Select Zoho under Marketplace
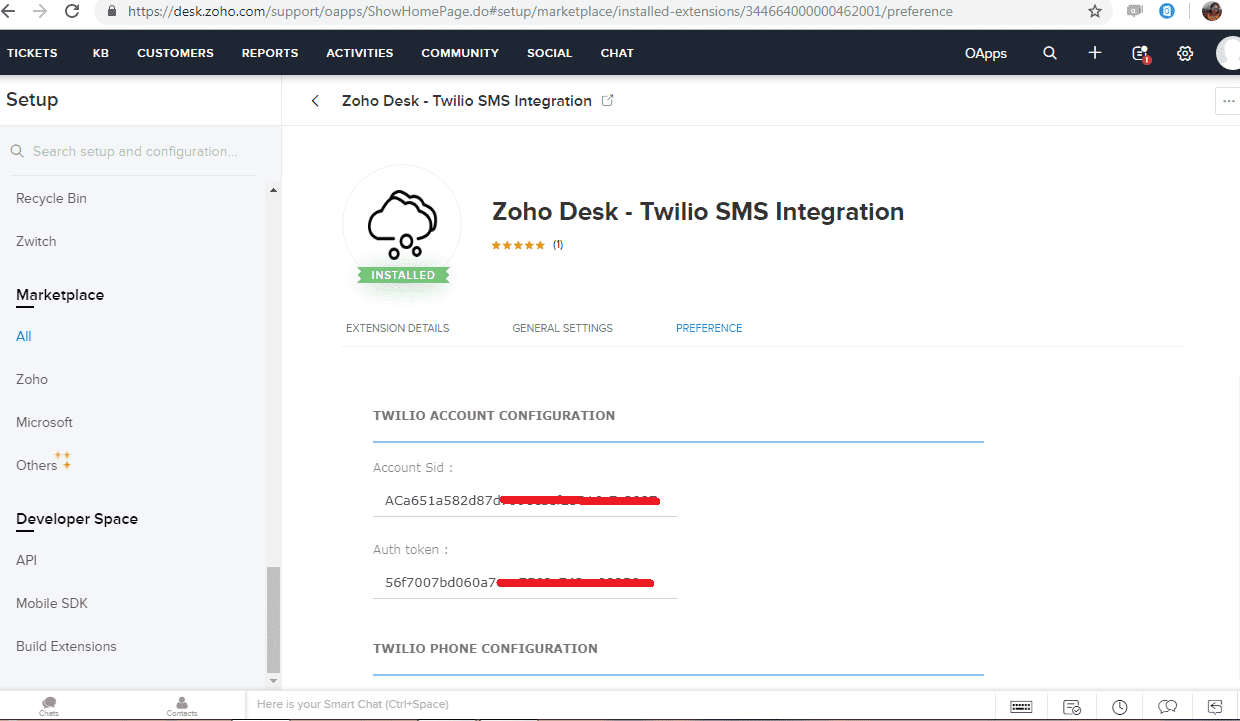Screen dimensions: 1240x721 [32, 379]
